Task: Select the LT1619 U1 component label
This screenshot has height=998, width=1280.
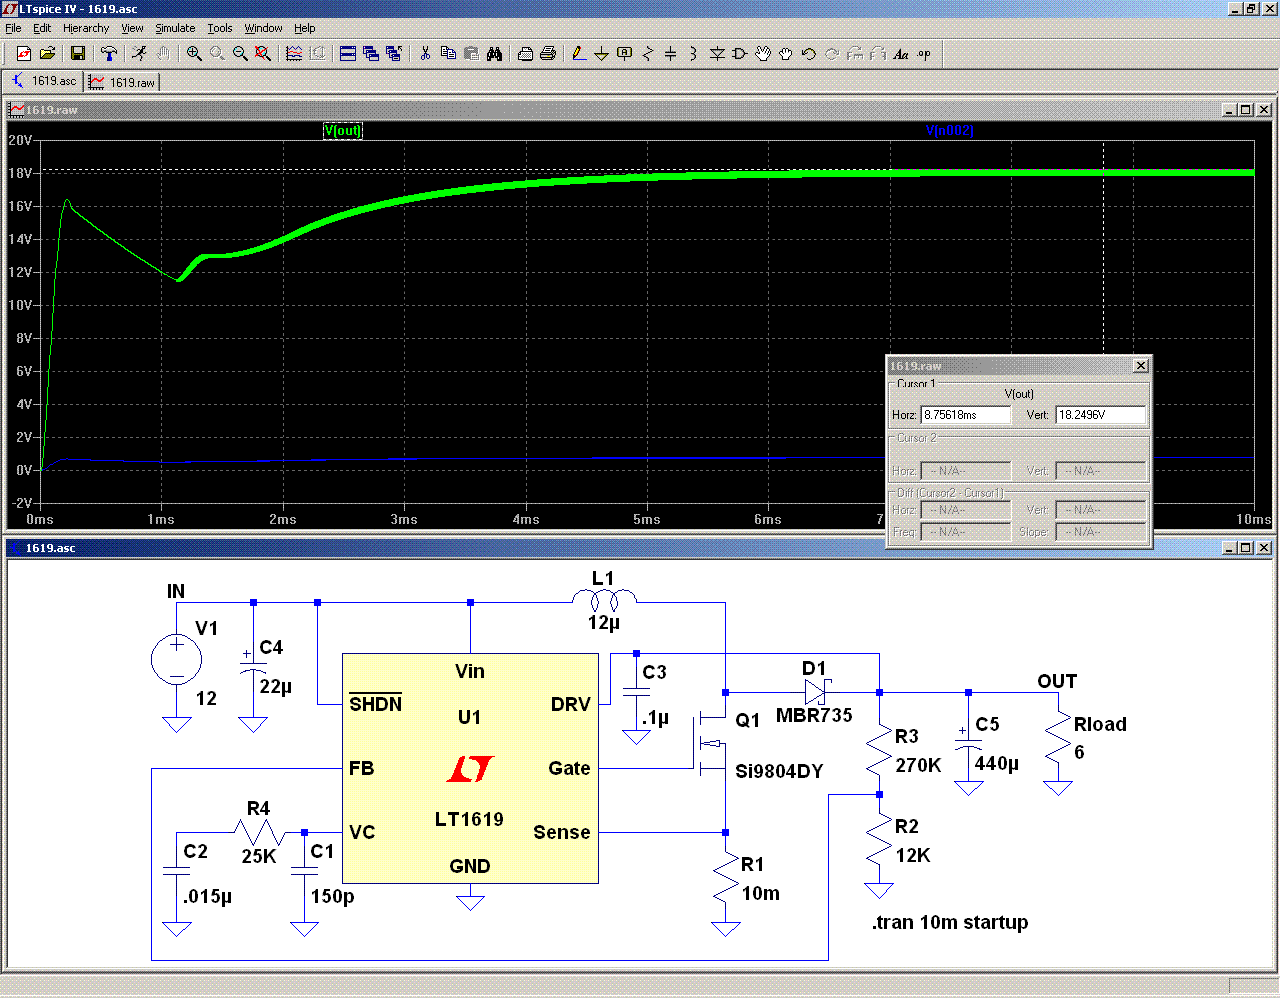Action: tap(469, 819)
